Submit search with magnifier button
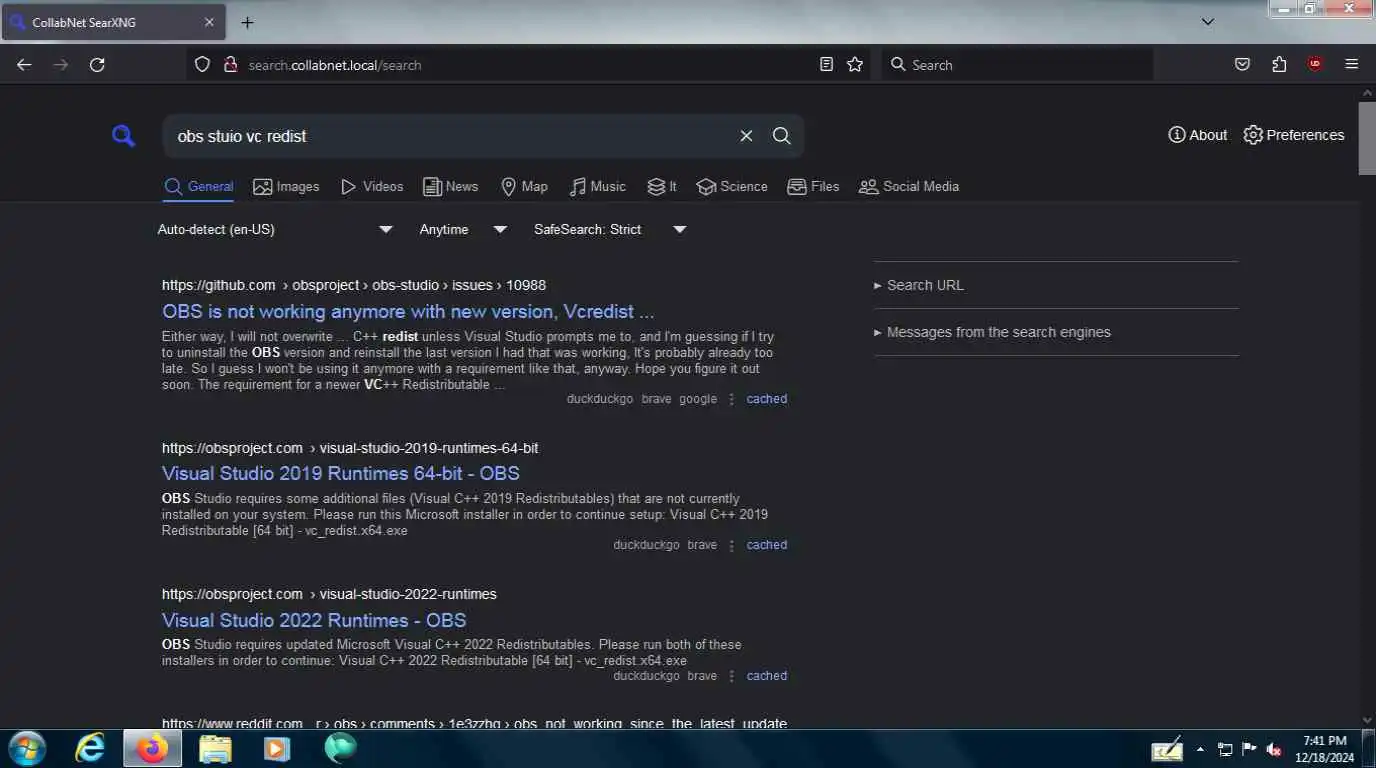 782,136
